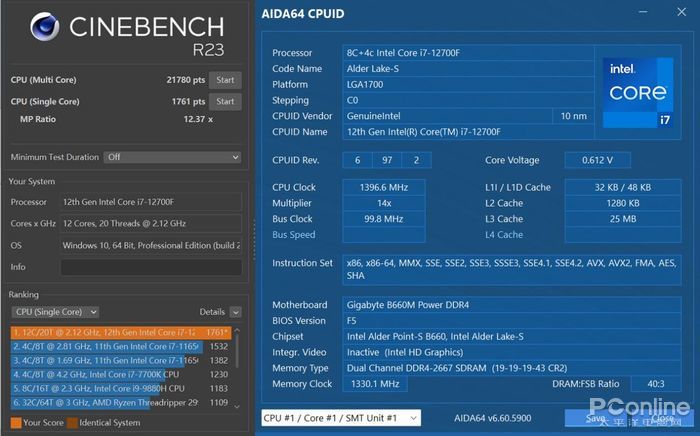Image resolution: width=700 pixels, height=436 pixels.
Task: Click the Cinebench Processor system field
Action: pyautogui.click(x=151, y=202)
